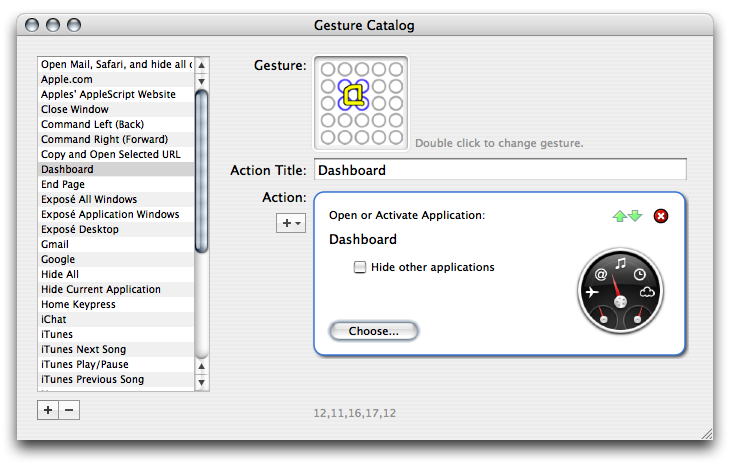Viewport: 739px width, 465px height.
Task: Click the green down arrow in action panel
Action: 634,216
